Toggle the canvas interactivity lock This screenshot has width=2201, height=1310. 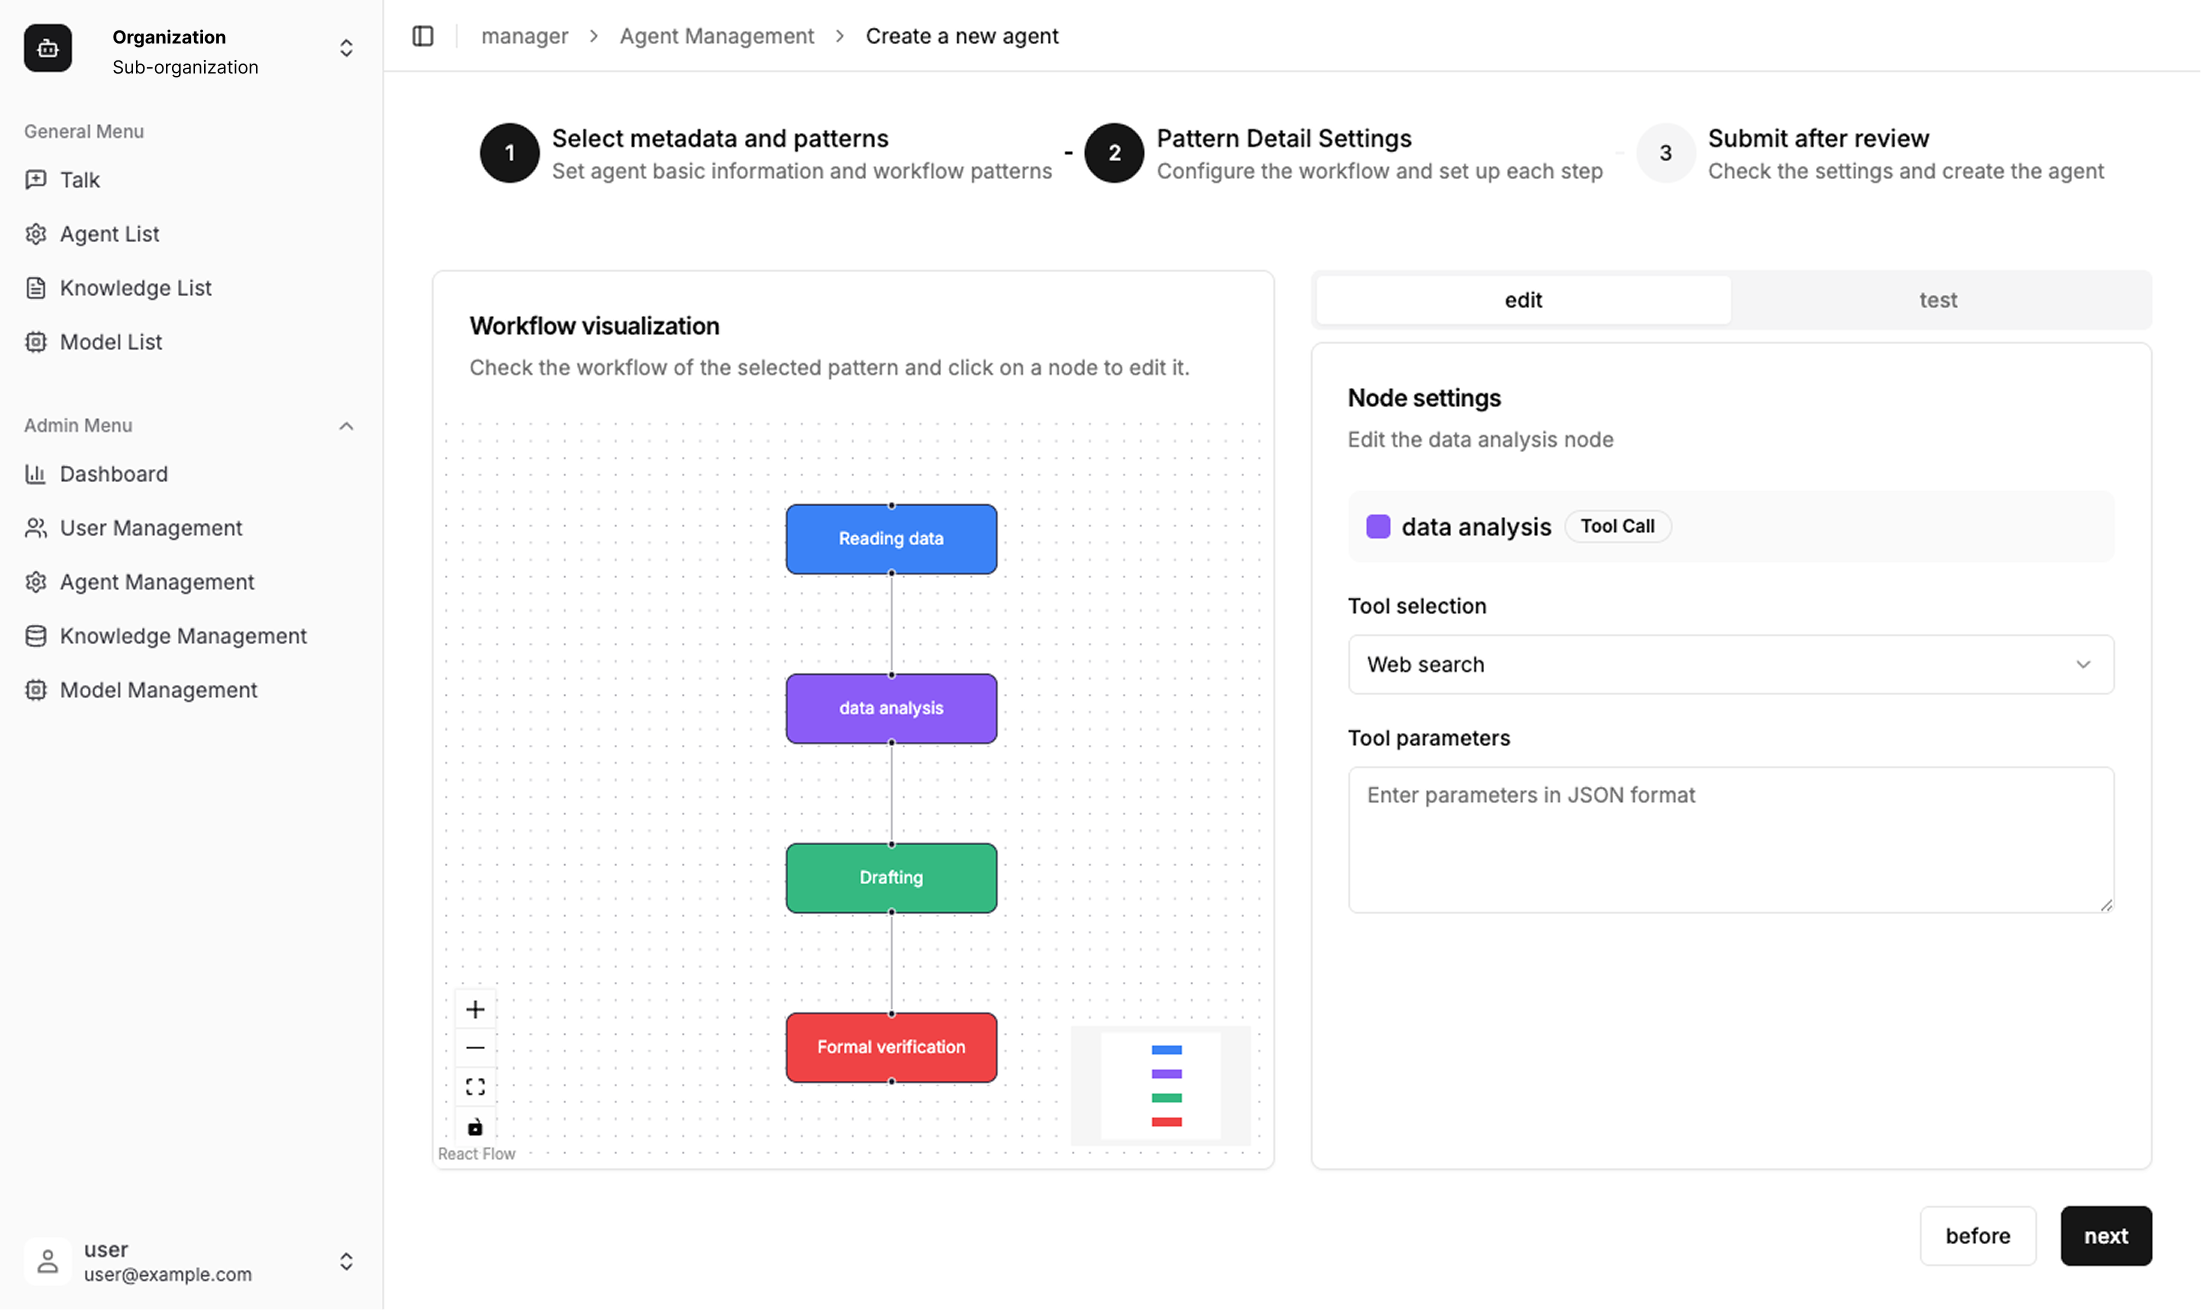[475, 1126]
